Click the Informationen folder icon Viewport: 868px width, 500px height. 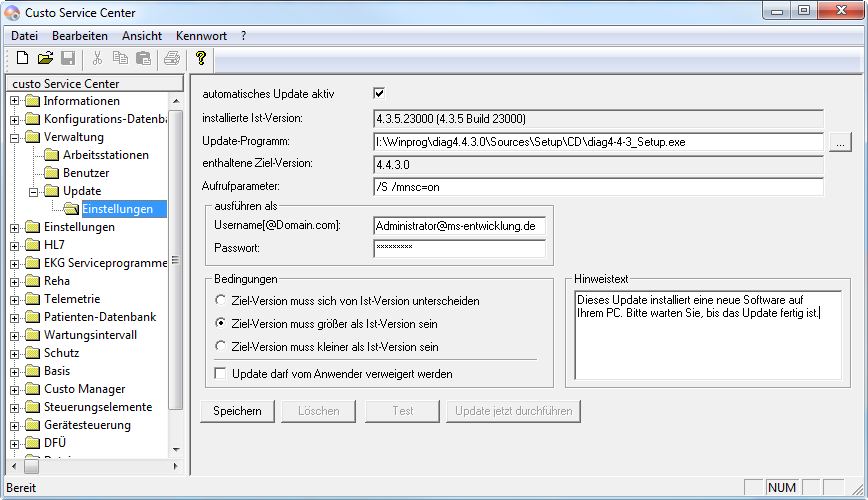click(33, 101)
